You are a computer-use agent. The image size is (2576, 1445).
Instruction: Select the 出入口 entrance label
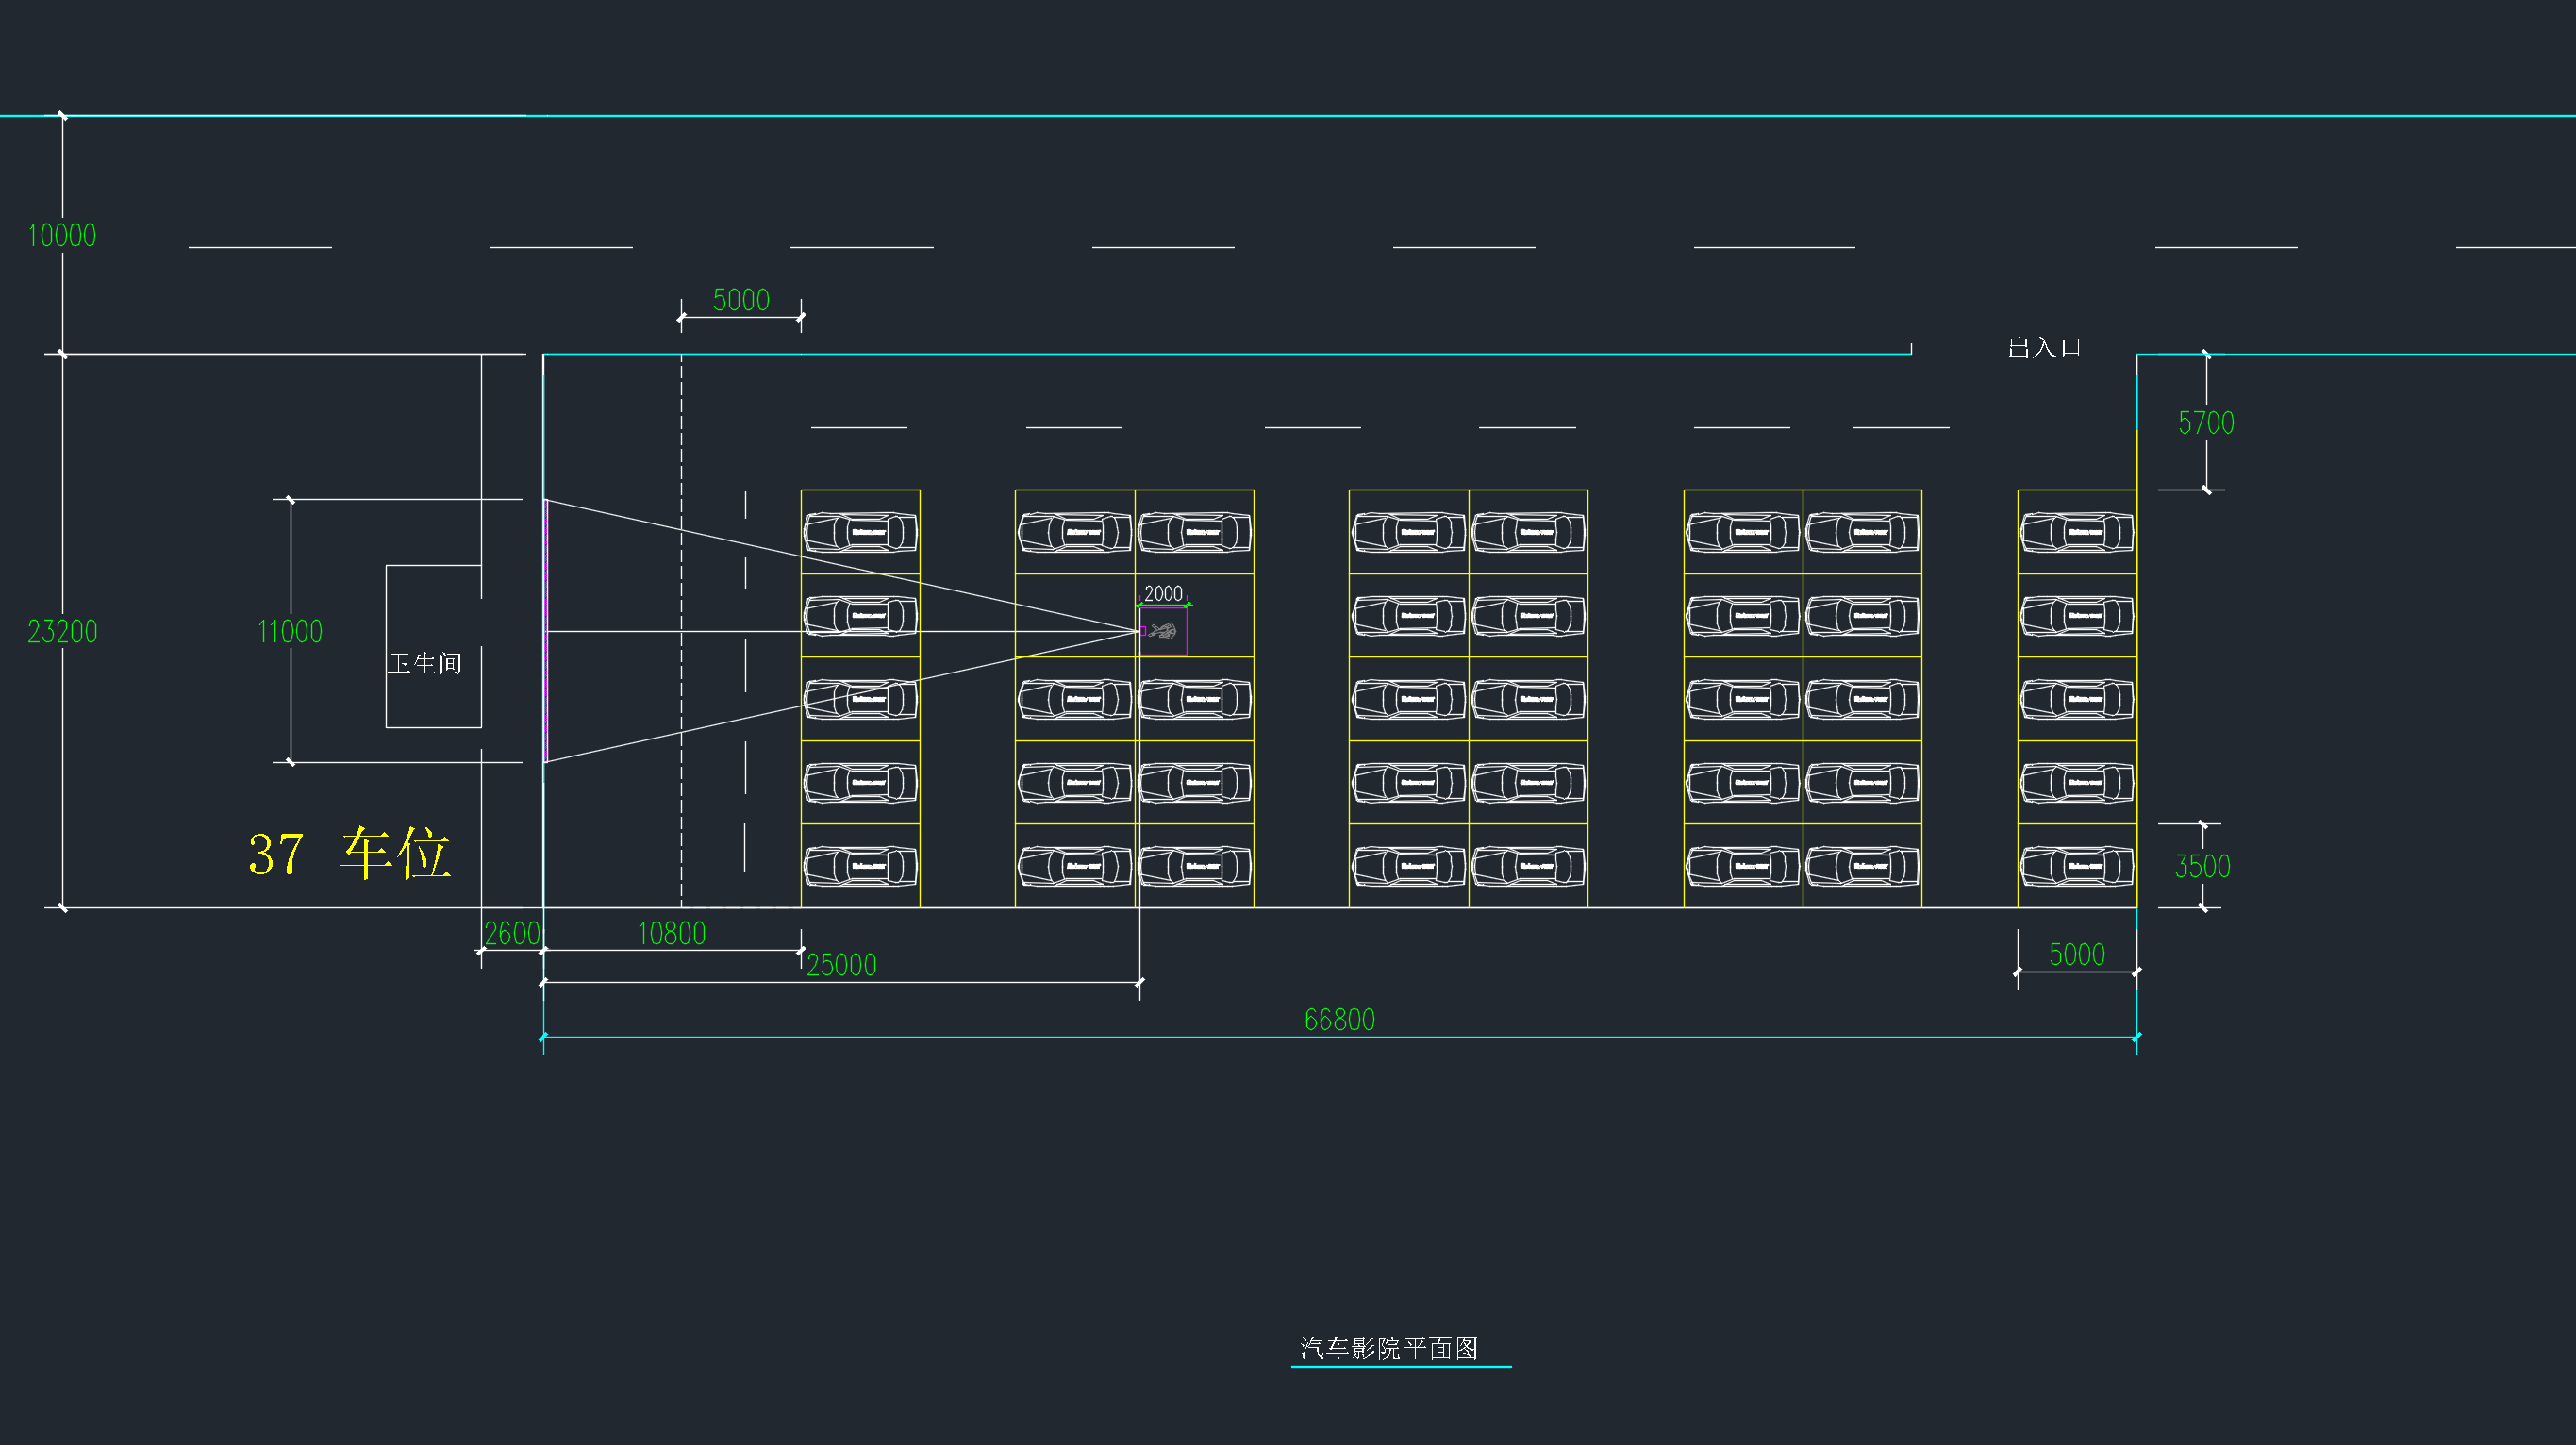[x=2044, y=348]
